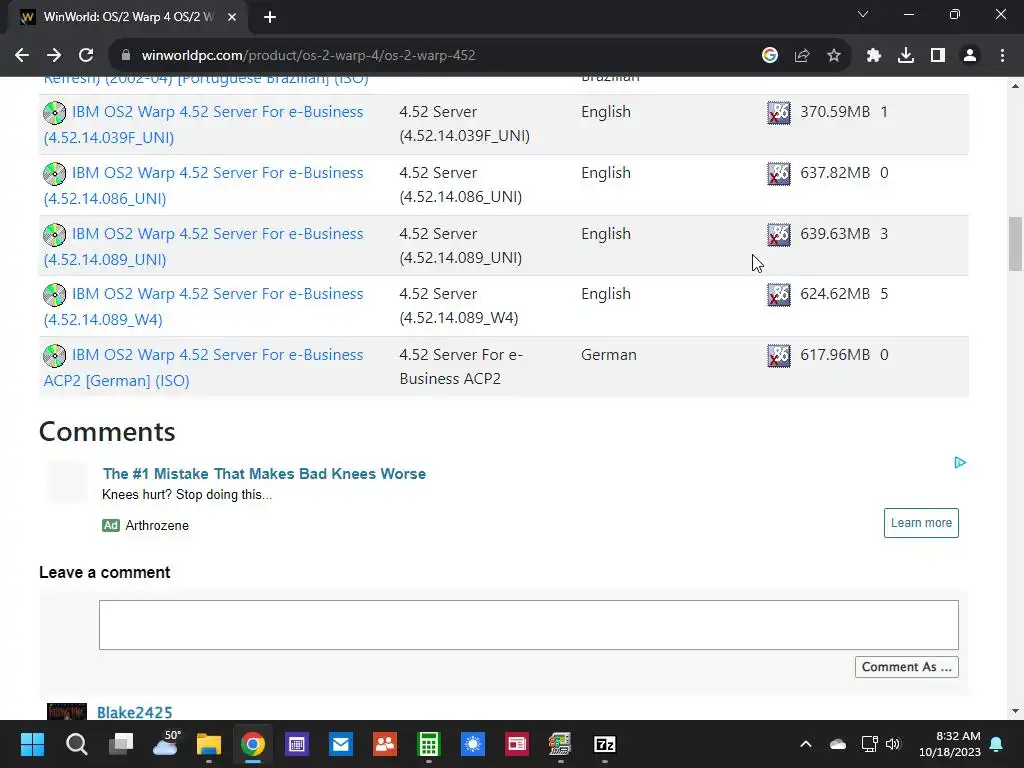This screenshot has width=1024, height=768.
Task: Open the Bad Knees ad headline
Action: point(264,473)
